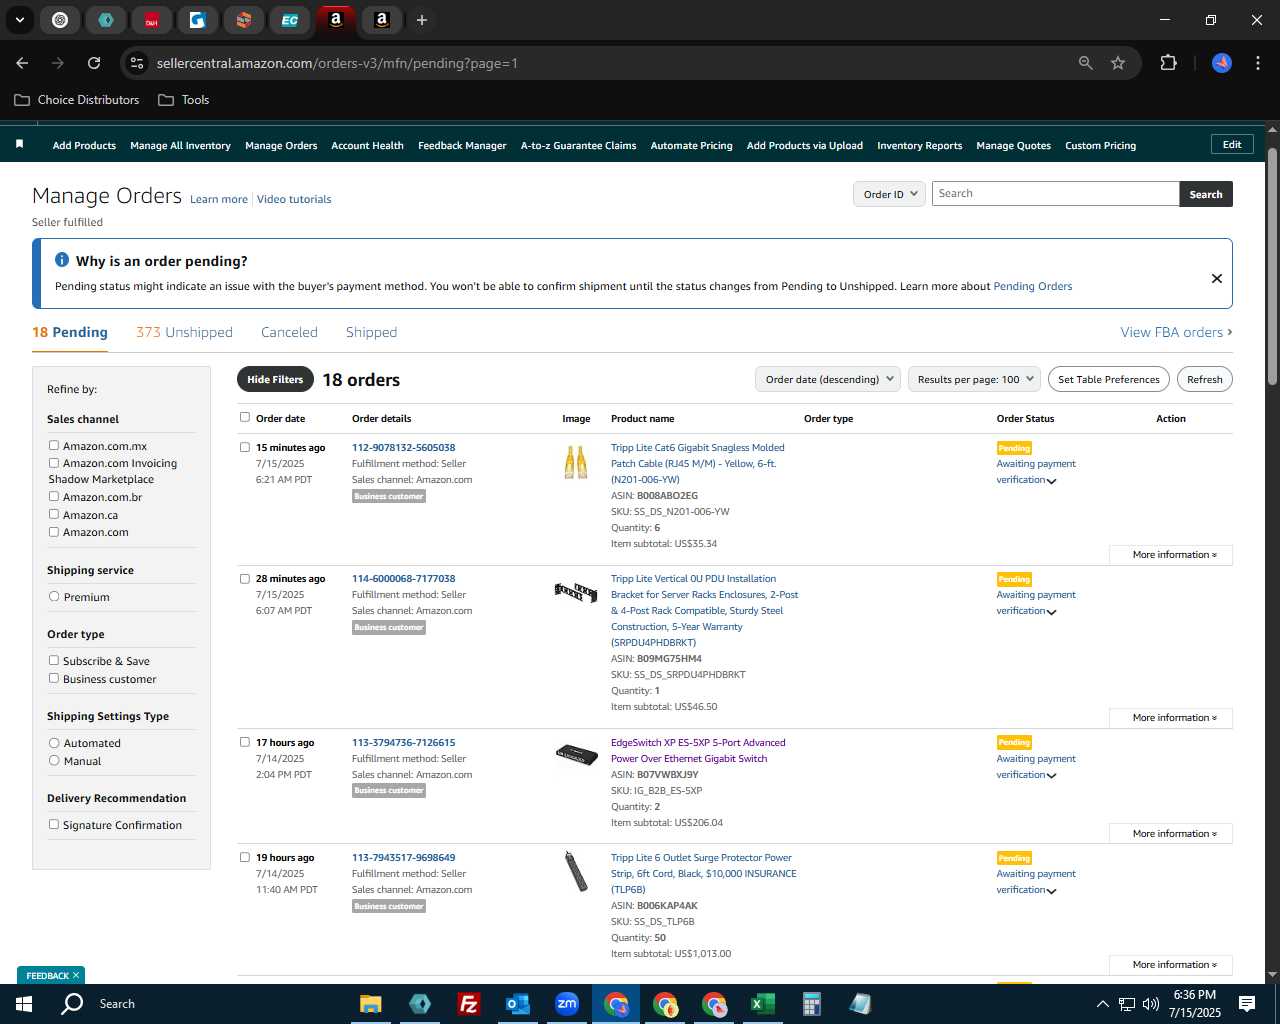This screenshot has width=1280, height=1024.
Task: Open File Explorer from the taskbar
Action: [x=371, y=1004]
